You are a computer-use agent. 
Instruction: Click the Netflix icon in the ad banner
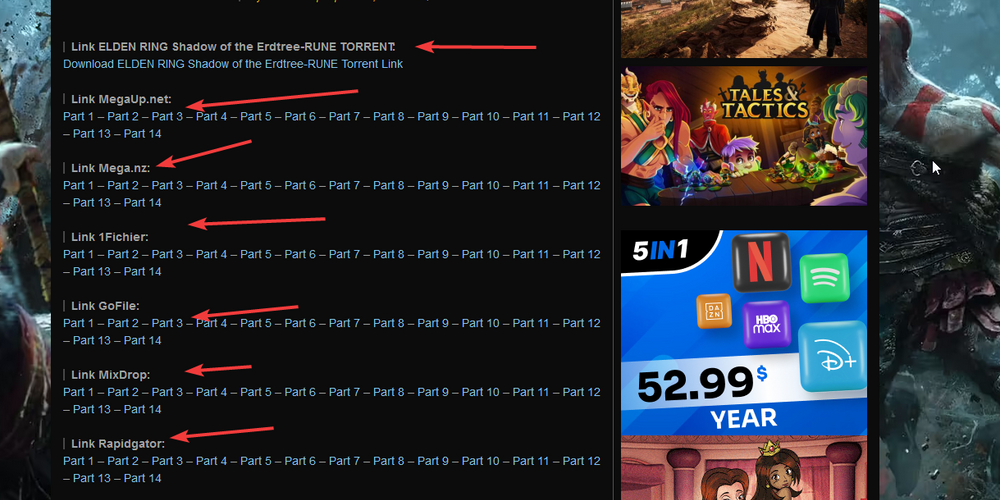coord(760,262)
